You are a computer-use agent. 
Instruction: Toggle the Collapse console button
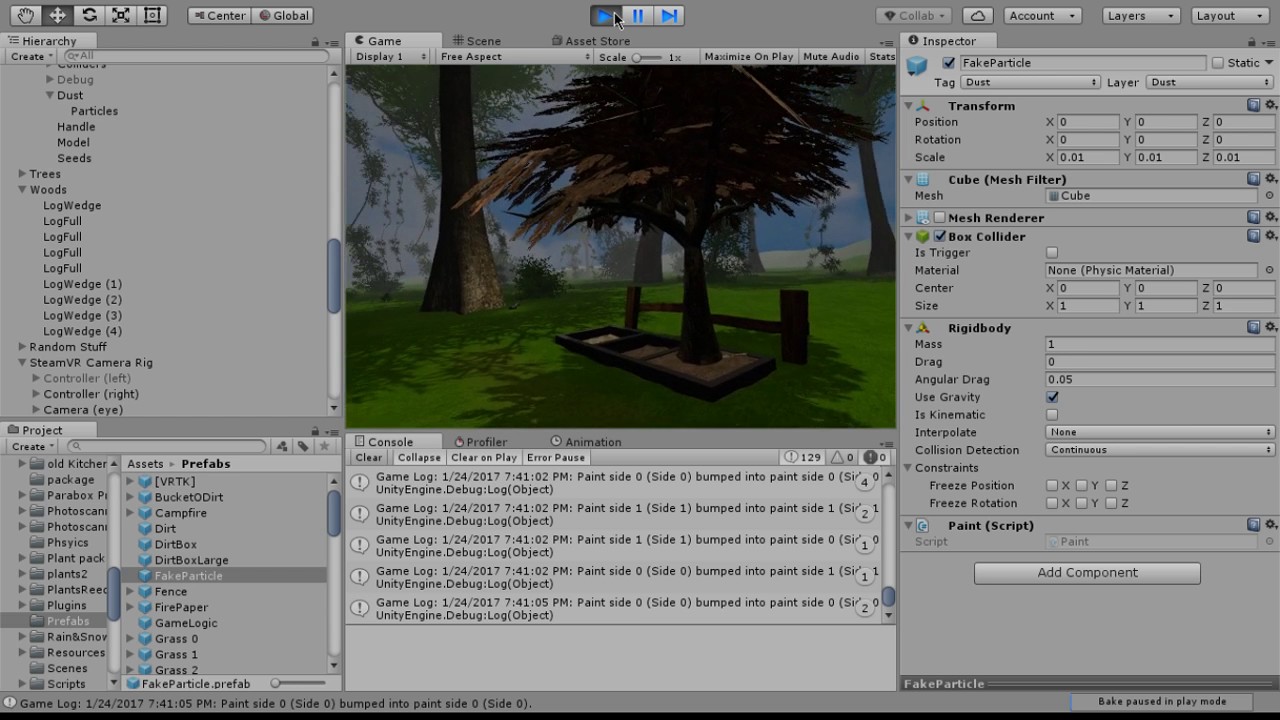419,457
